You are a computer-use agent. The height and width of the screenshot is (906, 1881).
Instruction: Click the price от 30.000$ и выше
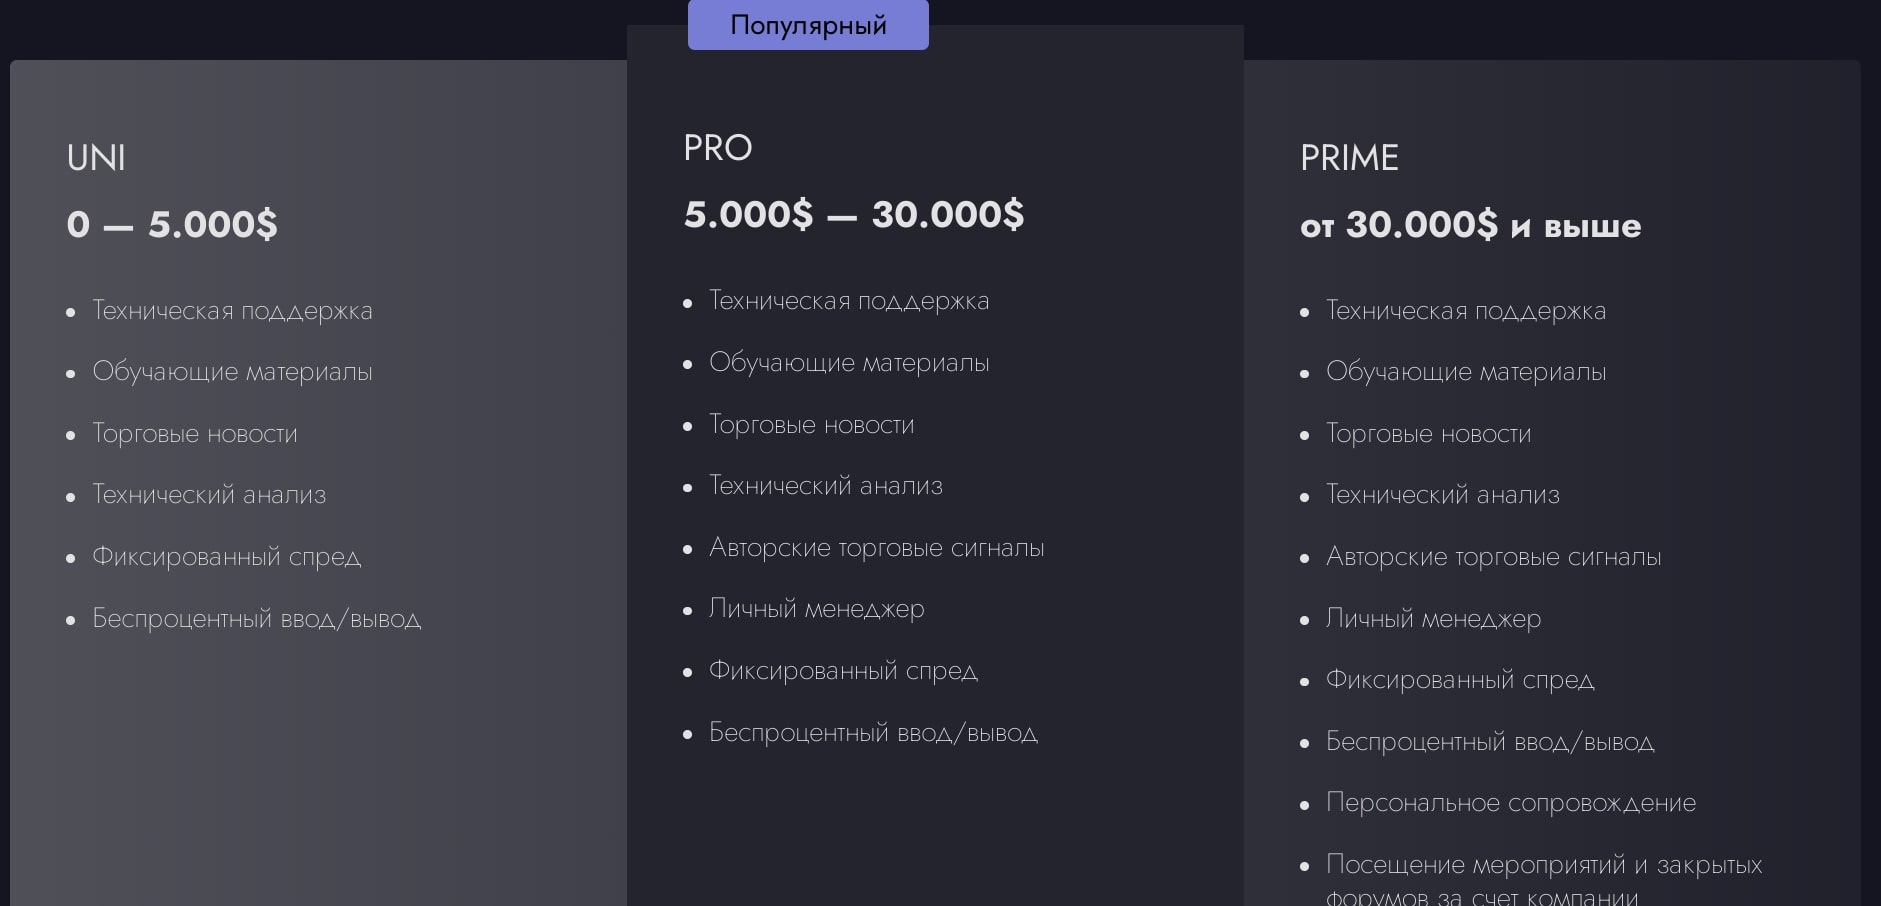click(x=1470, y=224)
